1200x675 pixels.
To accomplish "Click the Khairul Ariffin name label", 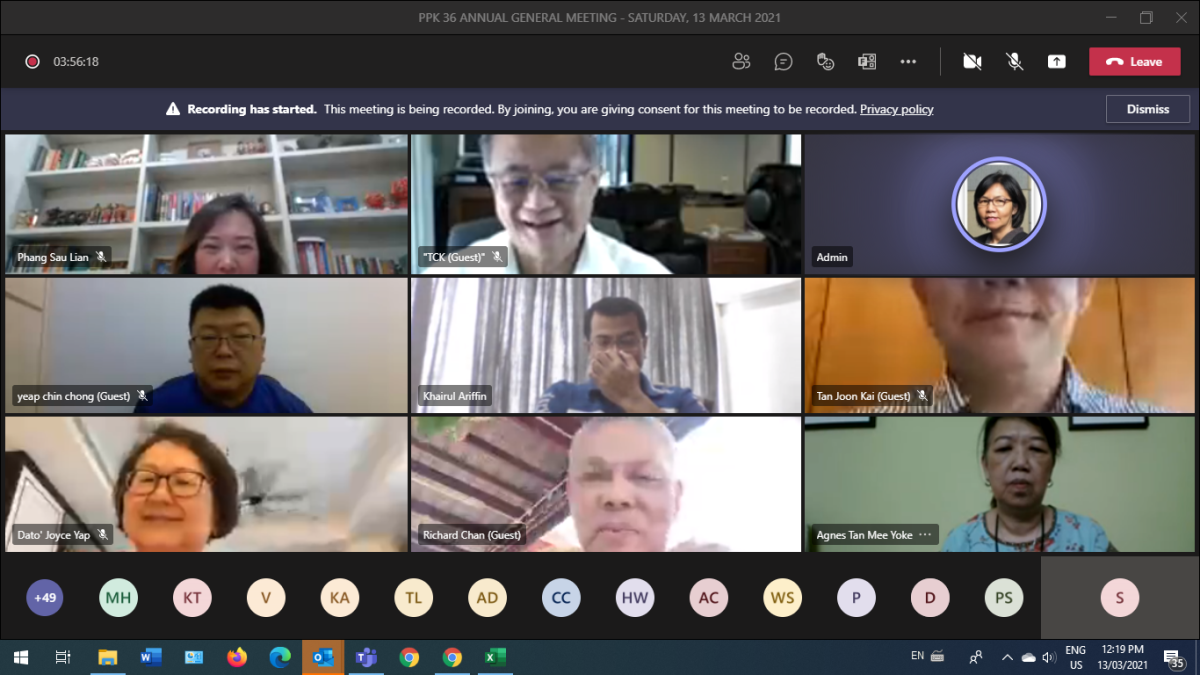I will click(455, 396).
